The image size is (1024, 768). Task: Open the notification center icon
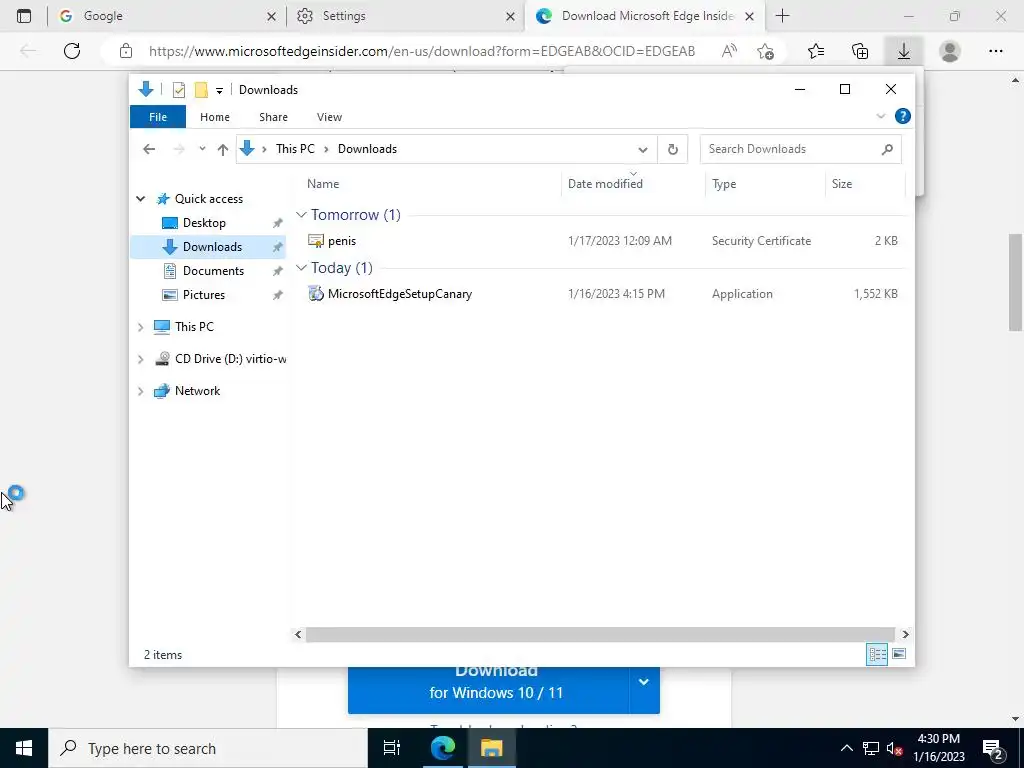[993, 748]
